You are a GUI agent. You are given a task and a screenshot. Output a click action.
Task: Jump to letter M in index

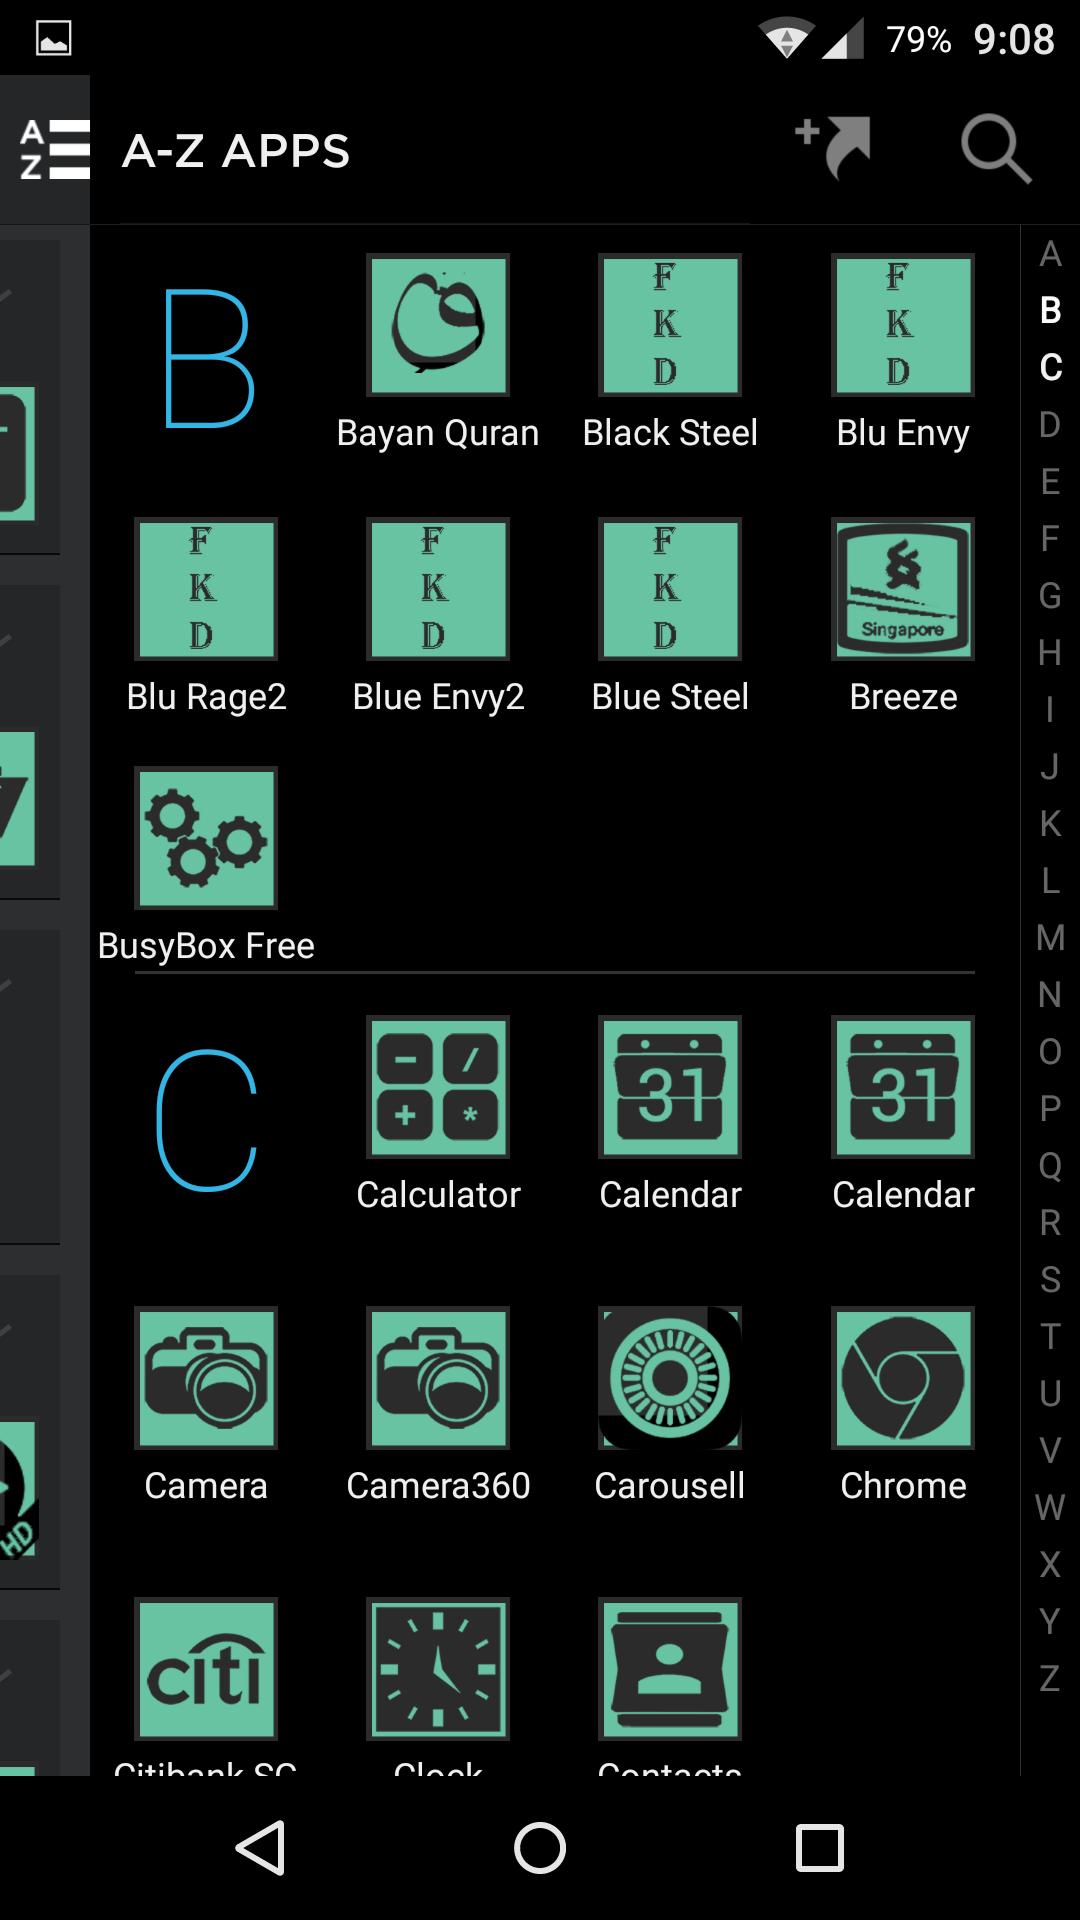coord(1050,938)
